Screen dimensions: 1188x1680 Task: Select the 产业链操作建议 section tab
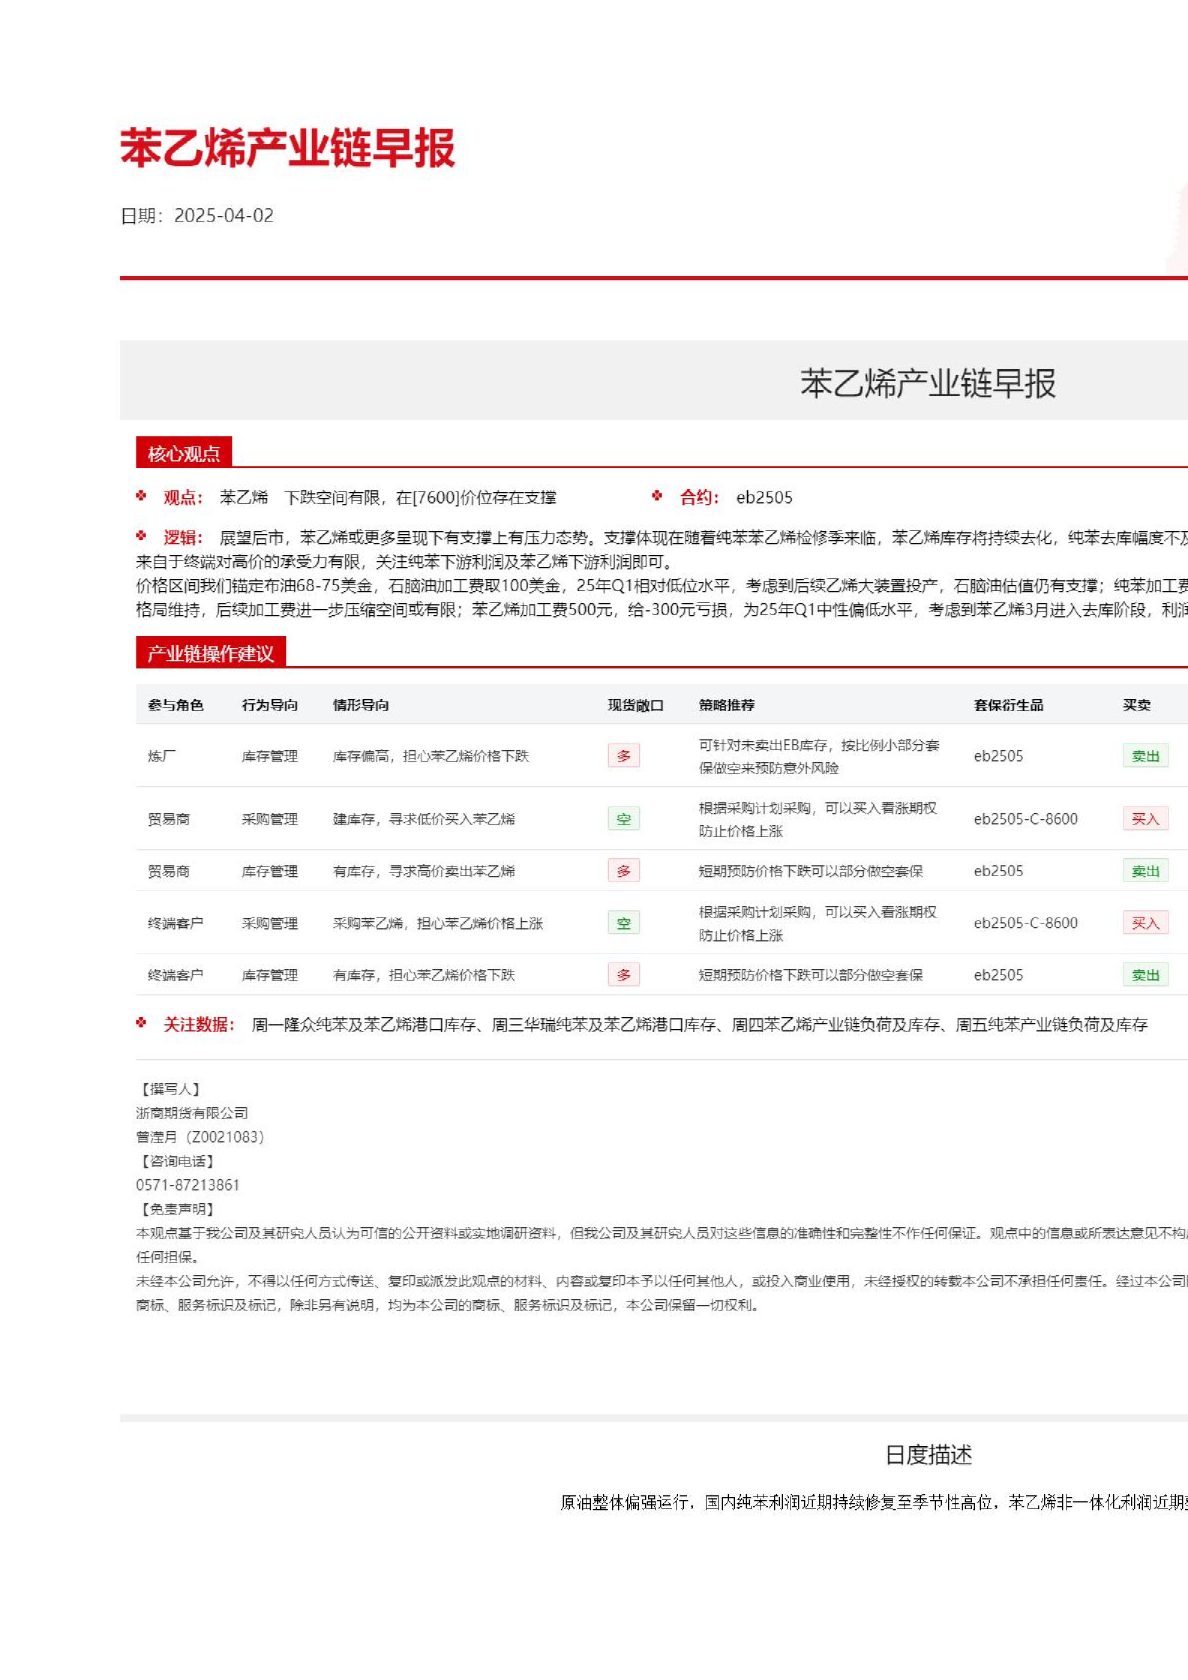click(211, 653)
